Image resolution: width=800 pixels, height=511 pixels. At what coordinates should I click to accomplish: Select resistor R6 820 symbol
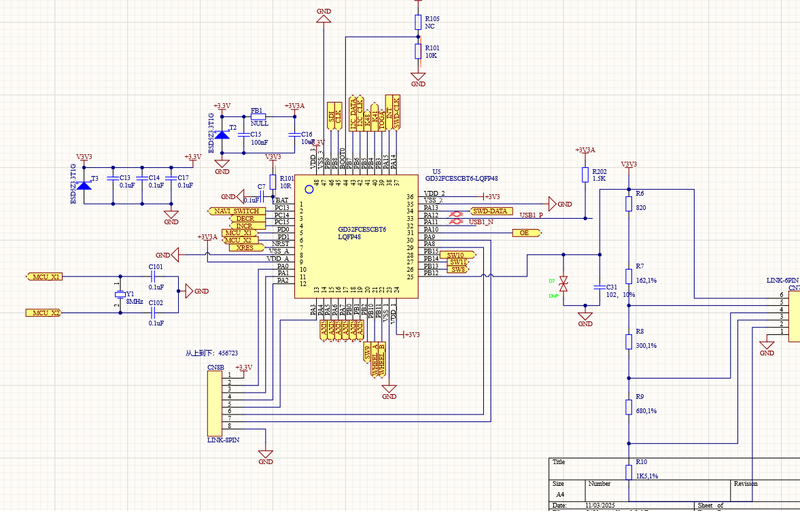(x=629, y=204)
